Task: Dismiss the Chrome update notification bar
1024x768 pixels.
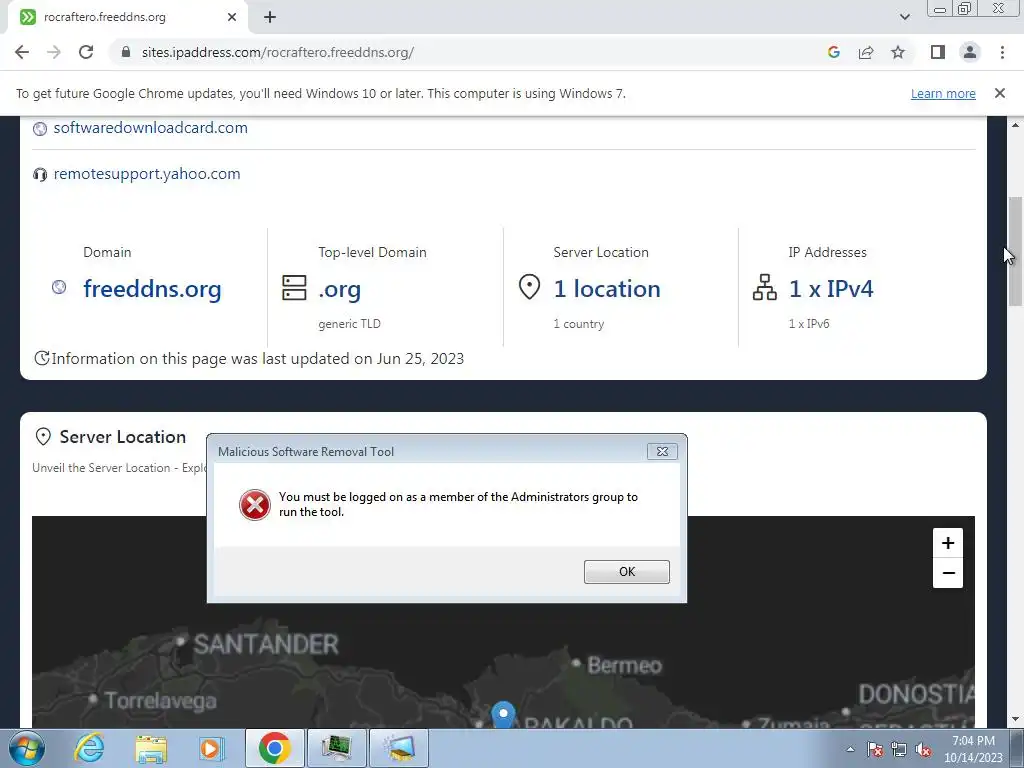Action: 999,93
